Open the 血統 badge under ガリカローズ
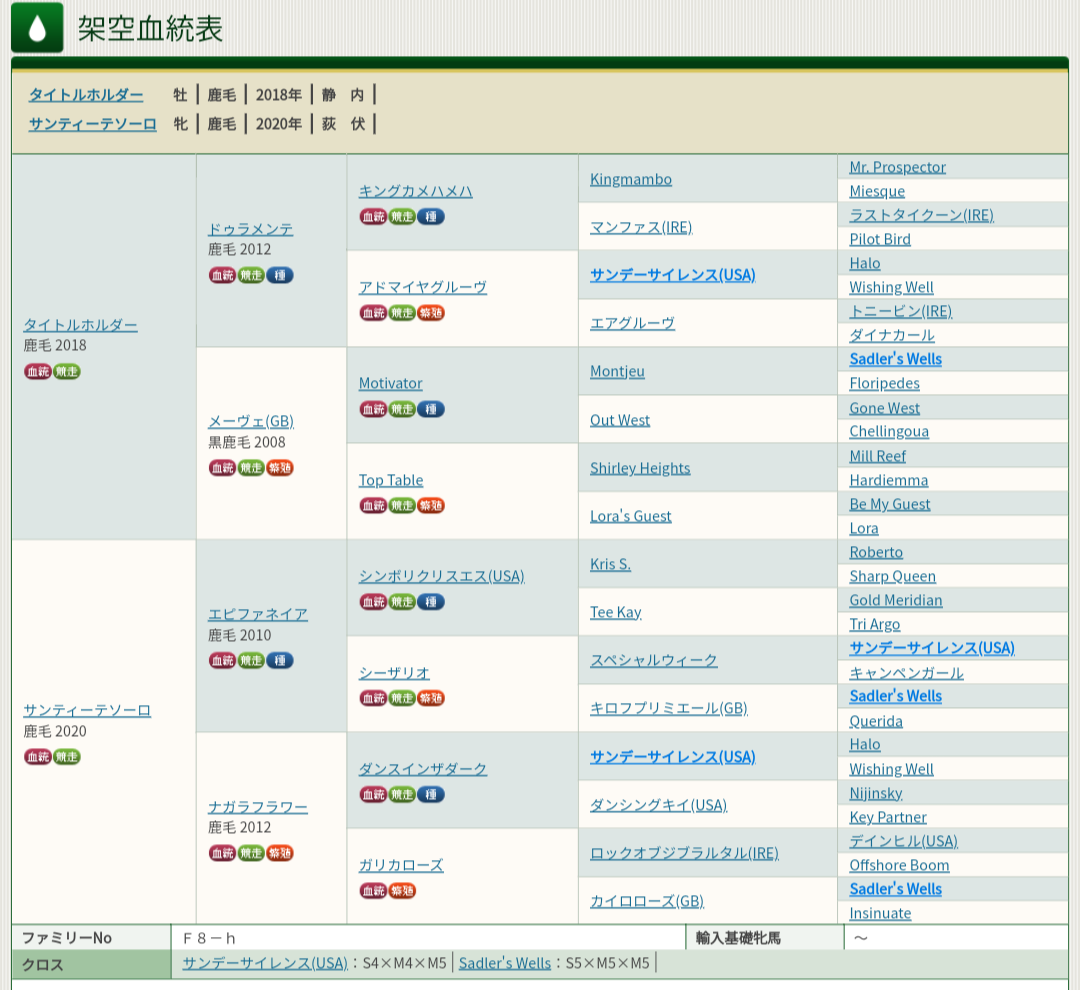The width and height of the screenshot is (1080, 990). [x=373, y=891]
